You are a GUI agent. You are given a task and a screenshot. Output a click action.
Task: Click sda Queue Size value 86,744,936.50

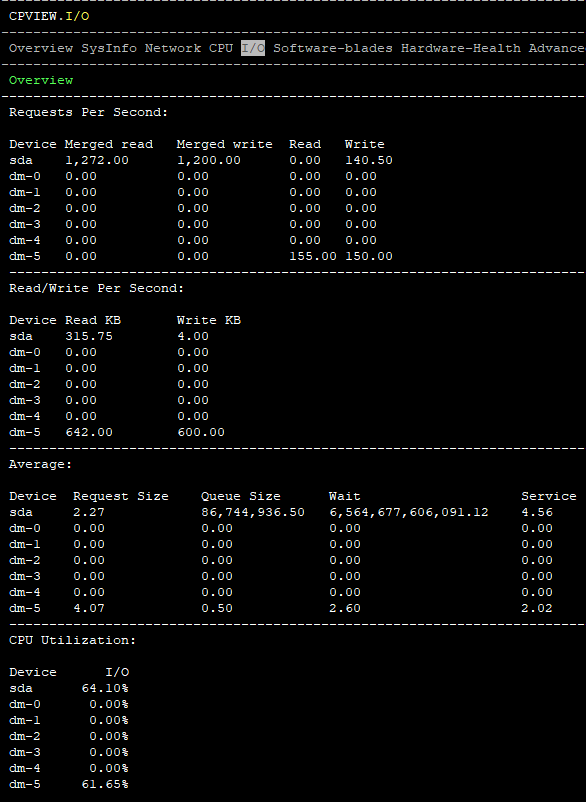[253, 512]
